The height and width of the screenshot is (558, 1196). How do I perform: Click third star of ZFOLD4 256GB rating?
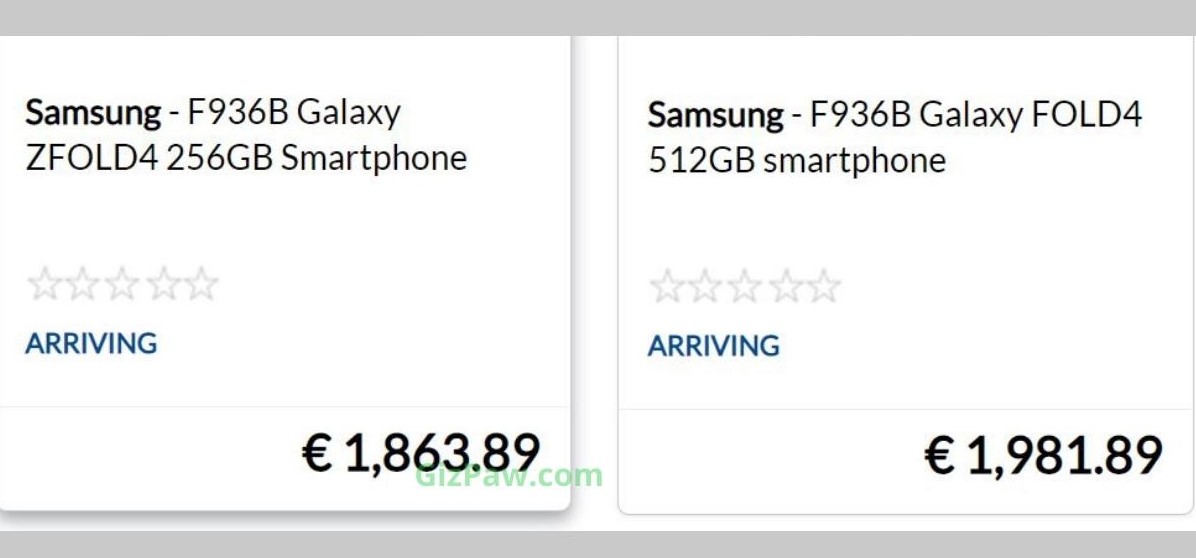point(122,285)
